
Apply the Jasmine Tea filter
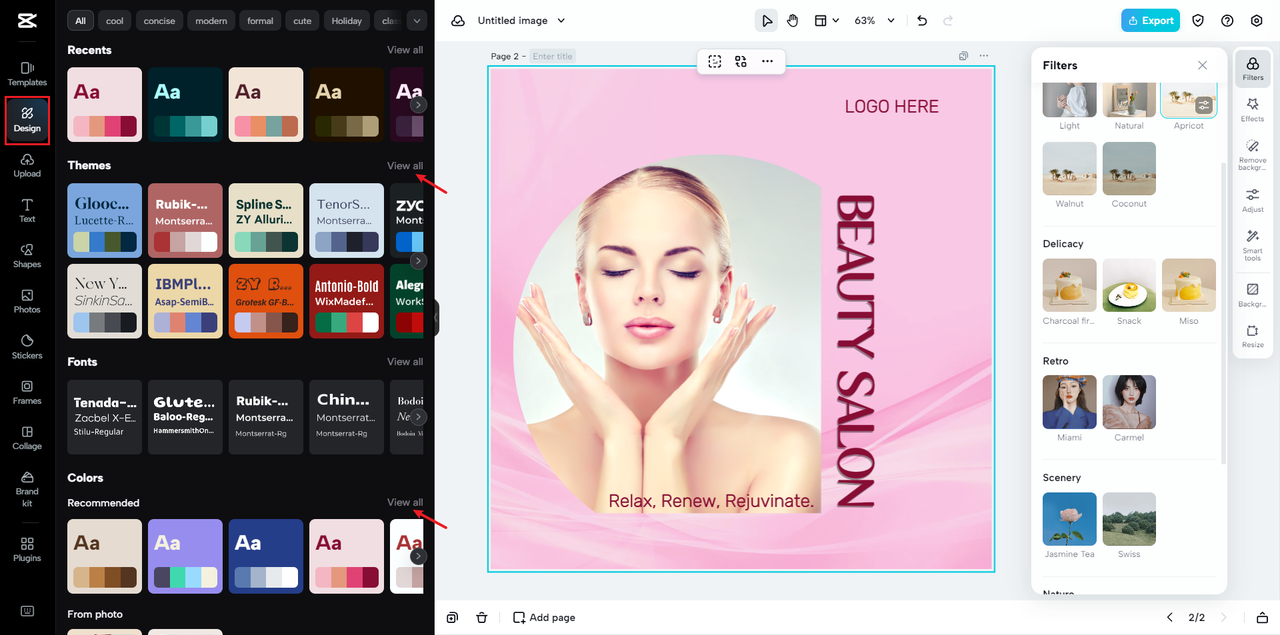1069,519
